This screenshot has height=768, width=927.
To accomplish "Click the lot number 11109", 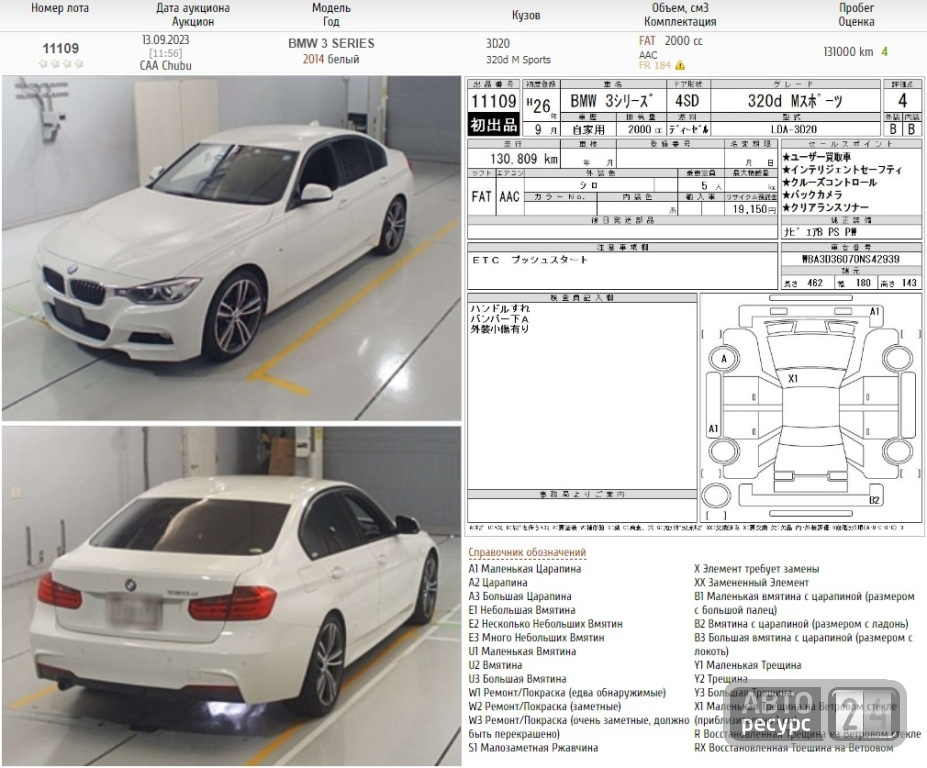I will 60,48.
